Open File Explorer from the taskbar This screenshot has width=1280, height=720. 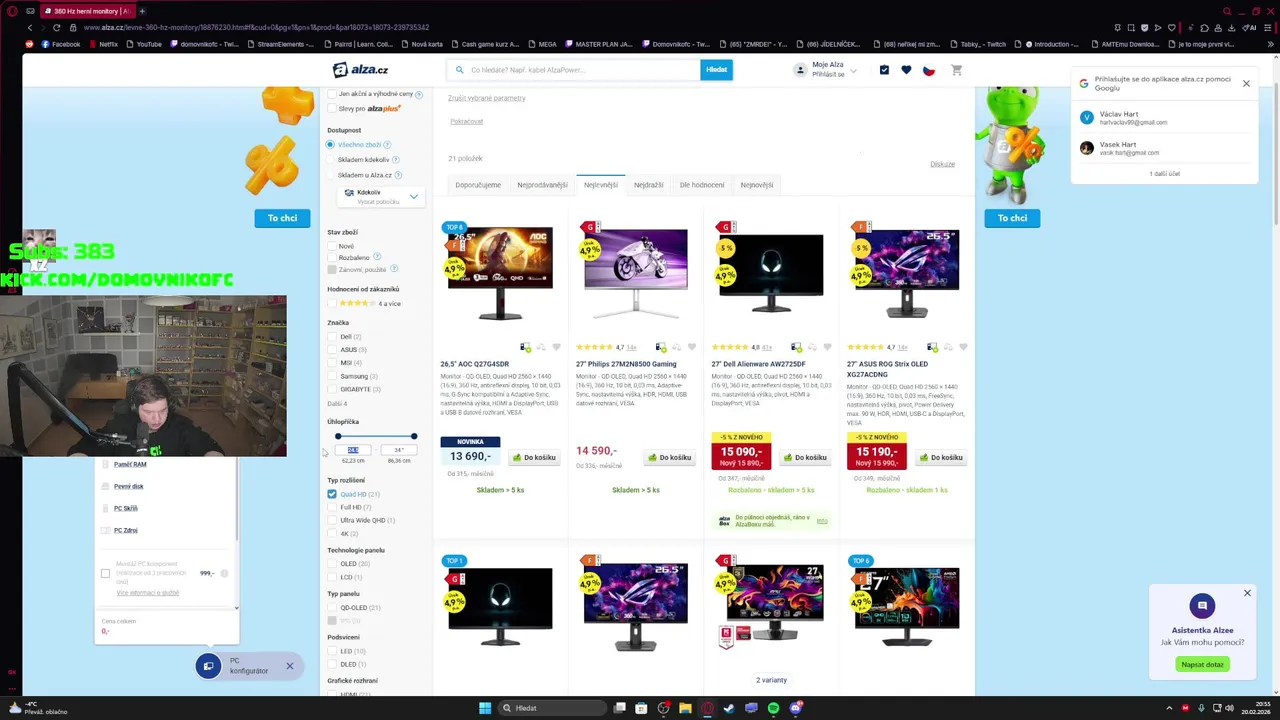pos(685,708)
